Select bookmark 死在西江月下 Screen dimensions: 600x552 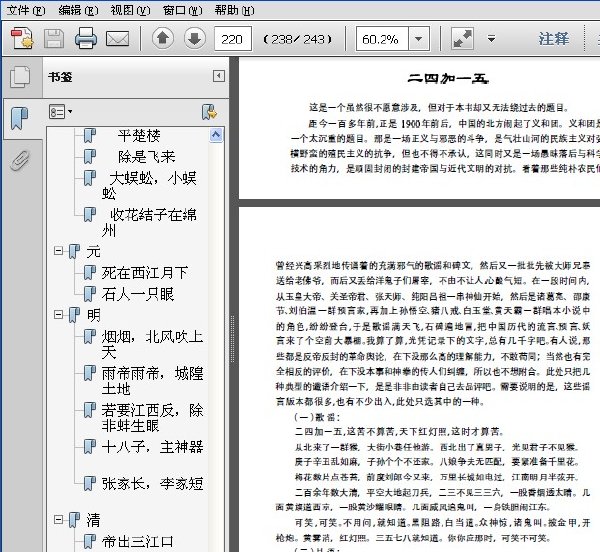(x=145, y=273)
